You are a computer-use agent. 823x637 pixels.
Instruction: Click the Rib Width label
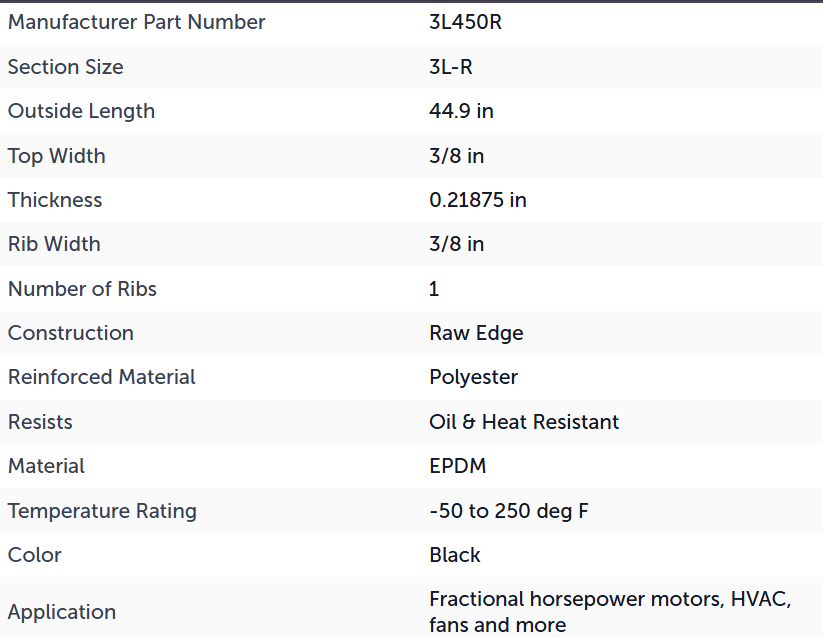[x=54, y=244]
